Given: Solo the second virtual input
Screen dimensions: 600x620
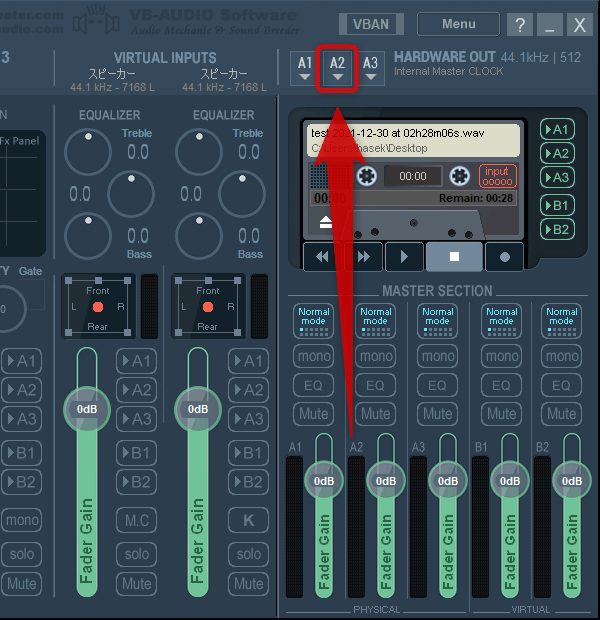Looking at the screenshot, I should 248,554.
